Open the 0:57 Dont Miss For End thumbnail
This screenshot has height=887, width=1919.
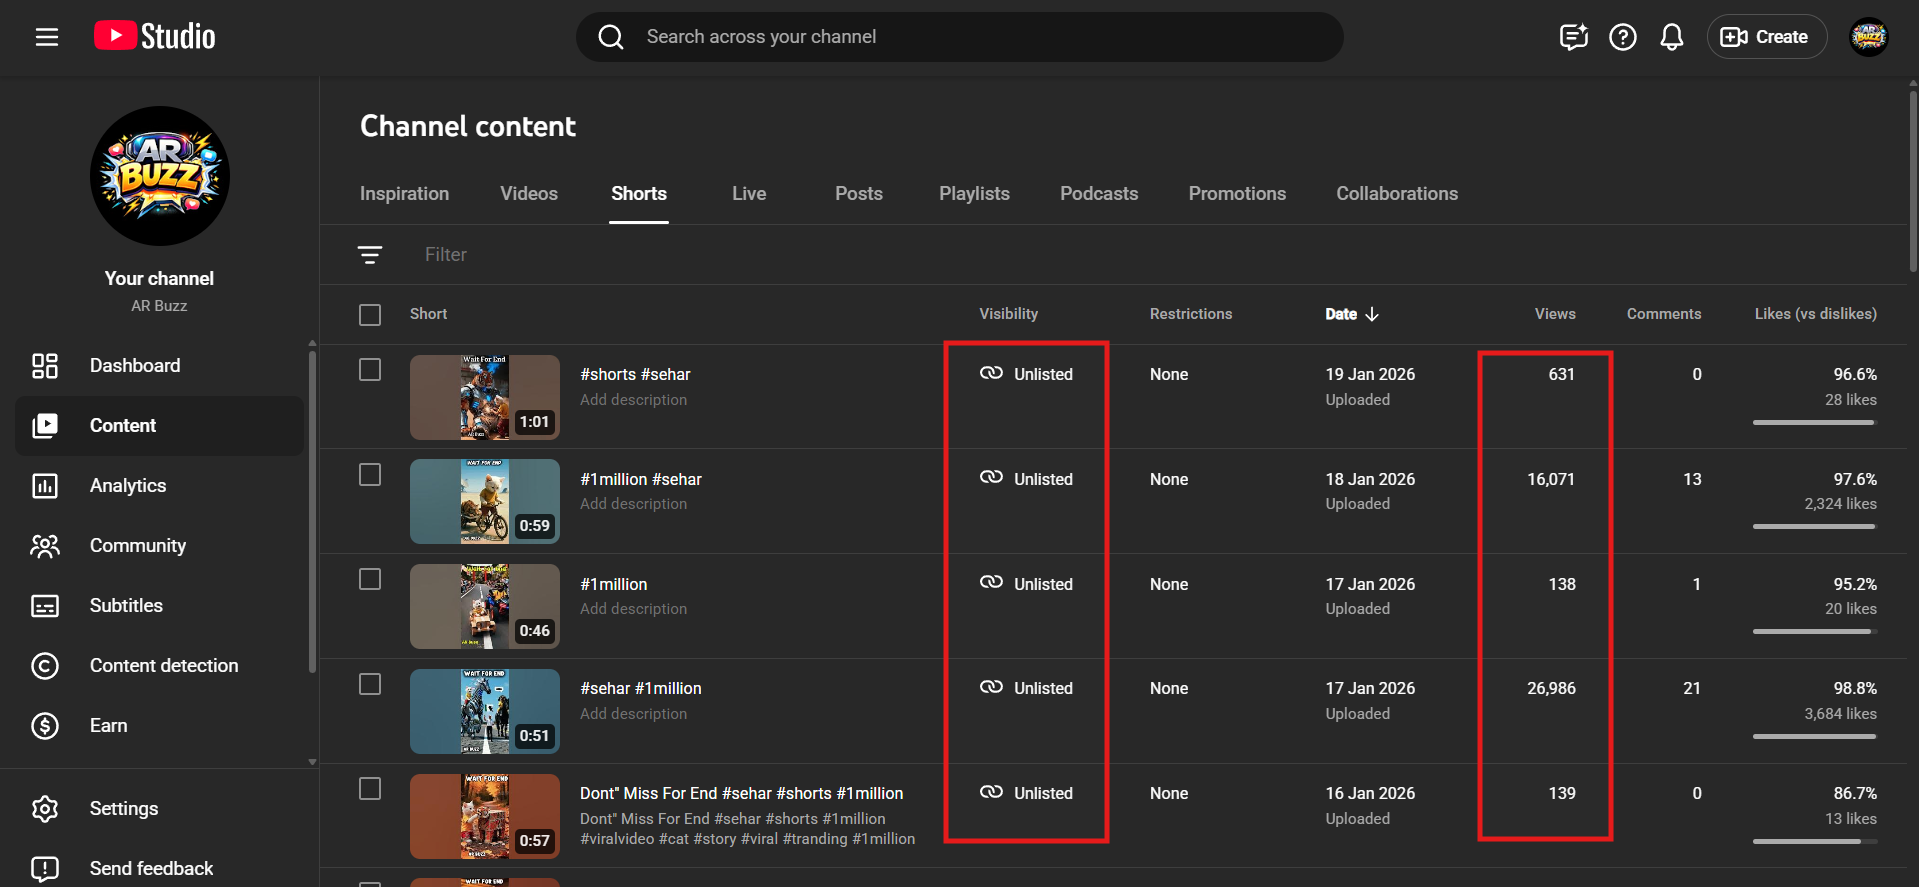click(485, 816)
